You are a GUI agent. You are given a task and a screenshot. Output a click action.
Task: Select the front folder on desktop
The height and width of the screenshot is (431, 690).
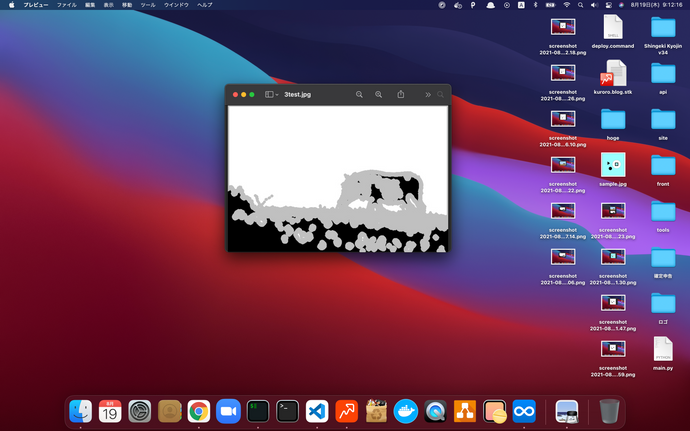(x=663, y=170)
